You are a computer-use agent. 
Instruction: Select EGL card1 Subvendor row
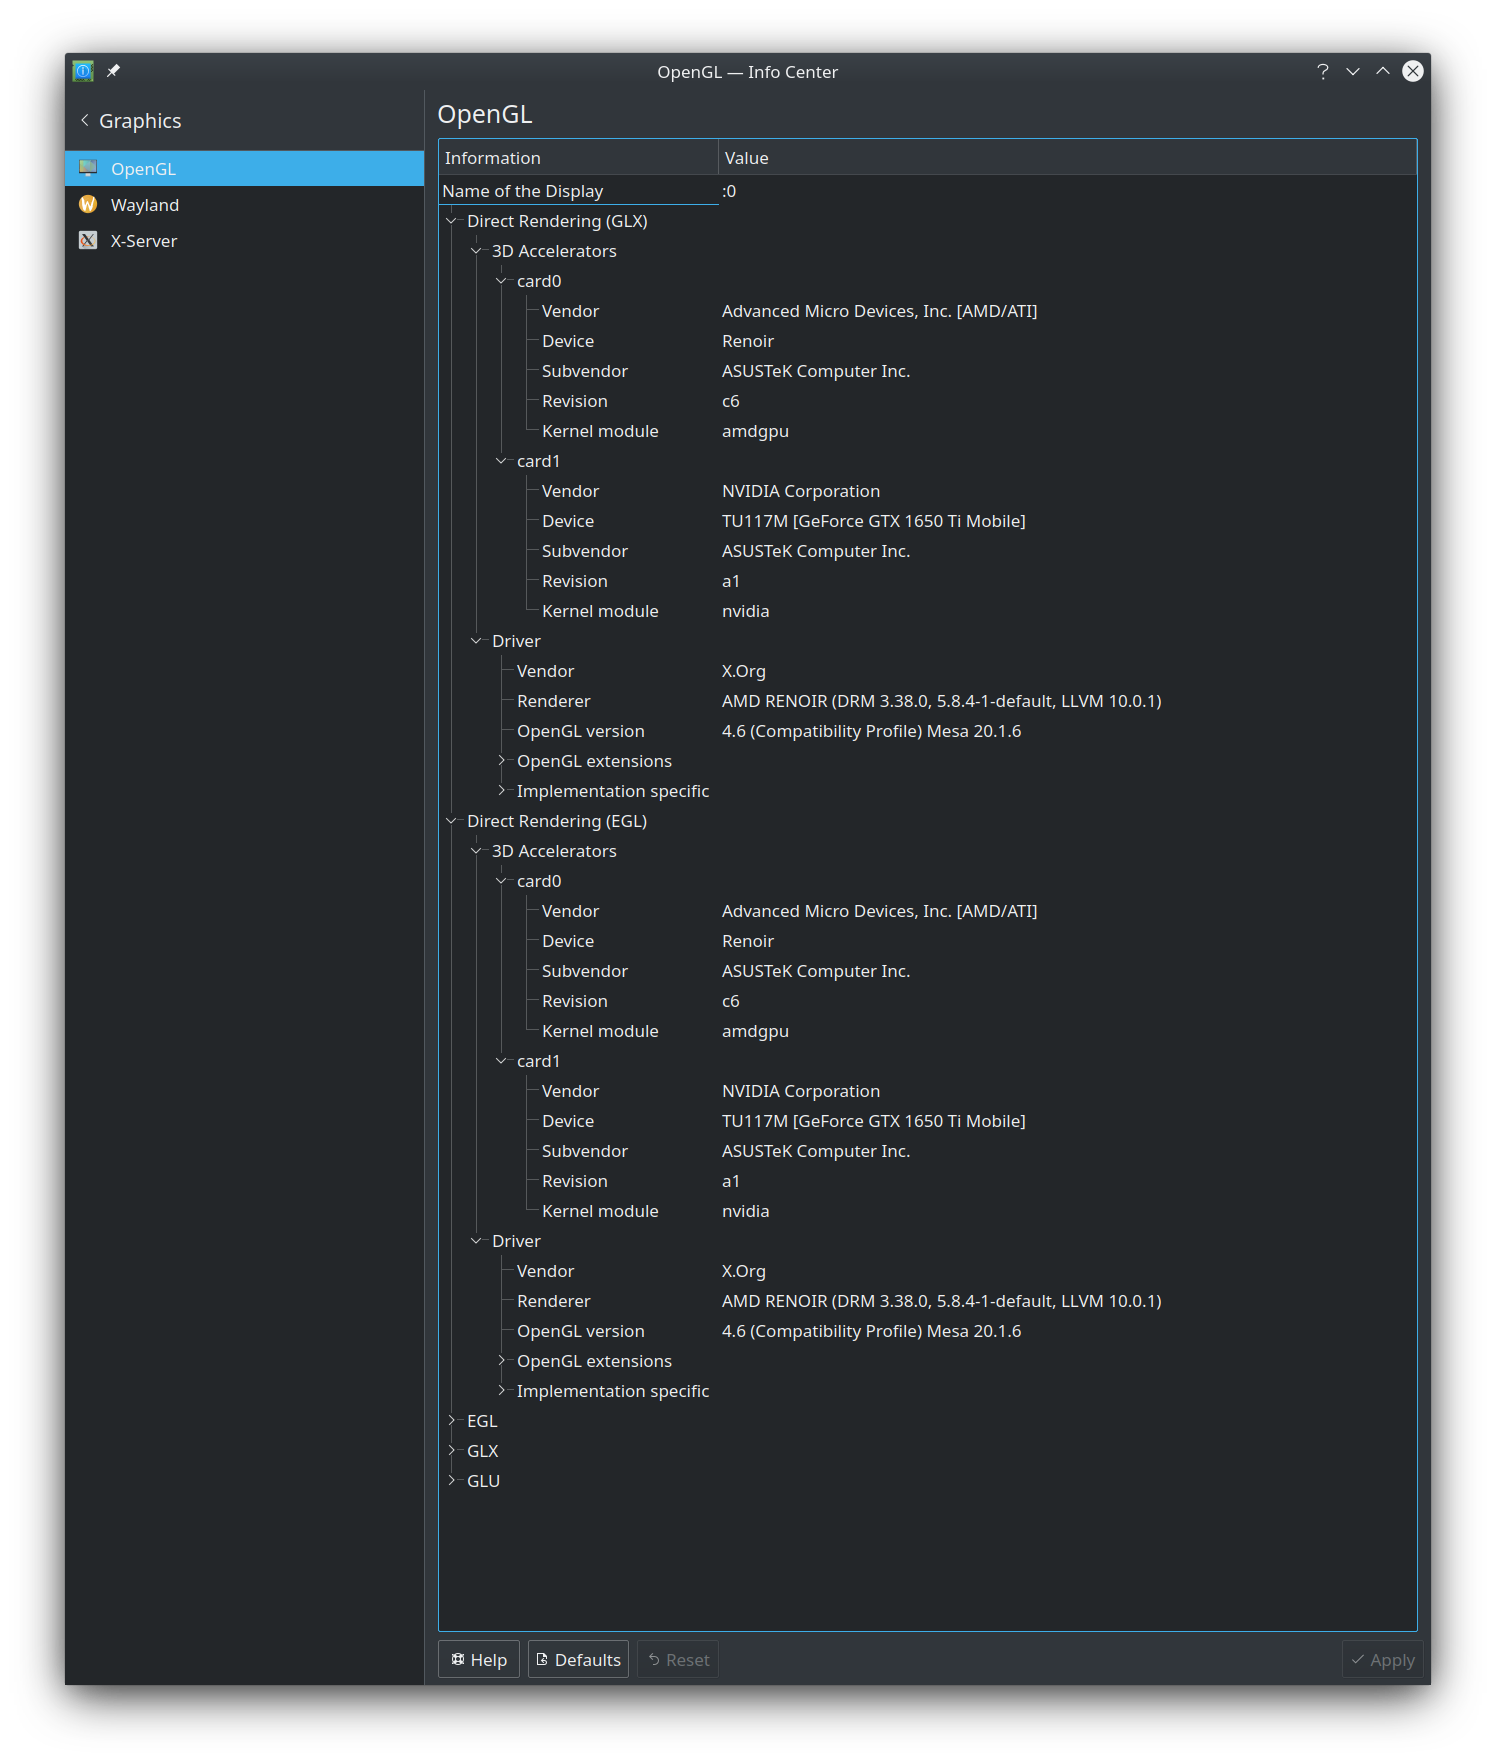coord(928,1151)
